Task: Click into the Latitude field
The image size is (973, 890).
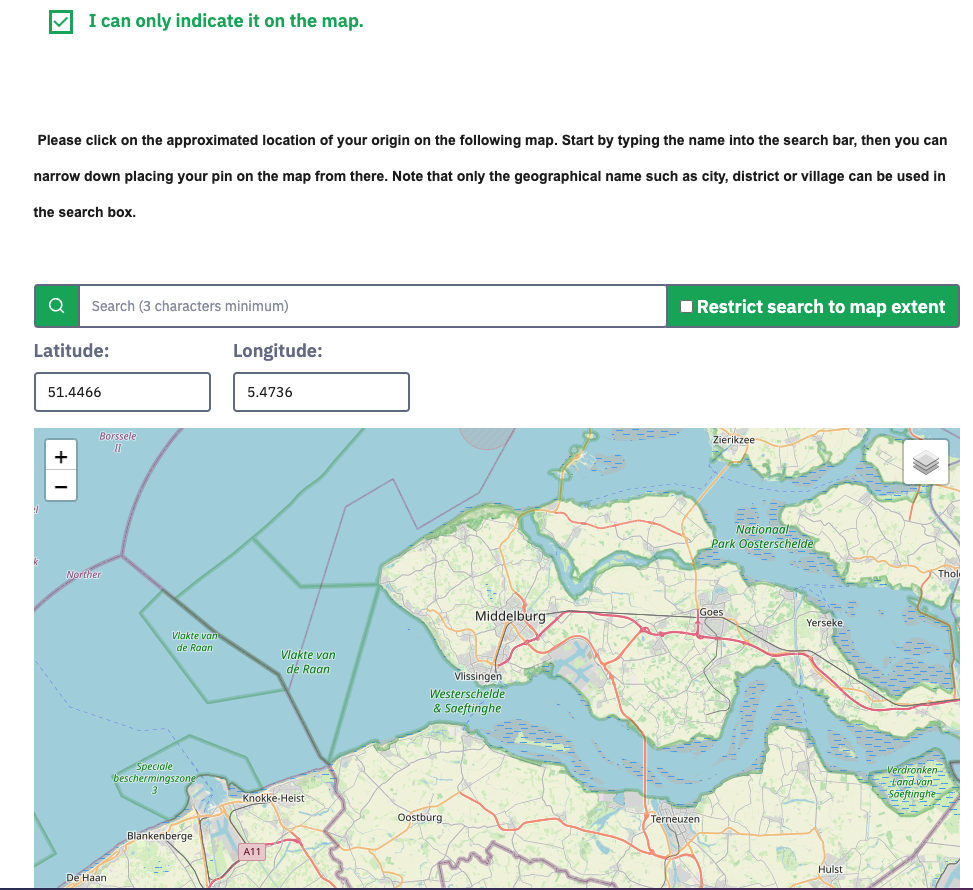Action: click(122, 392)
